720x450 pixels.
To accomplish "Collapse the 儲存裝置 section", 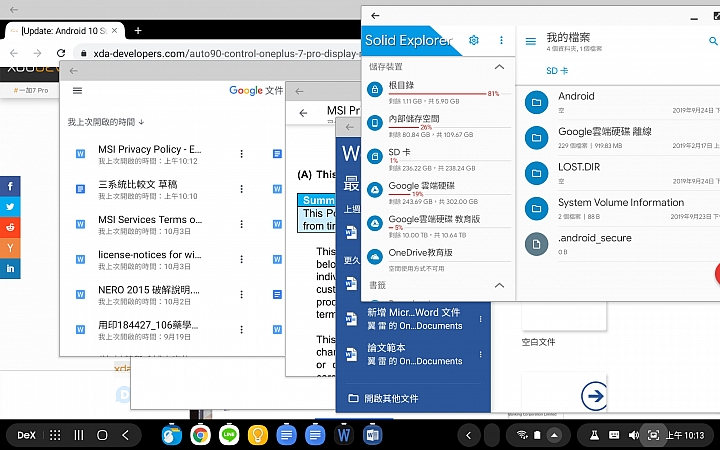I will [499, 67].
